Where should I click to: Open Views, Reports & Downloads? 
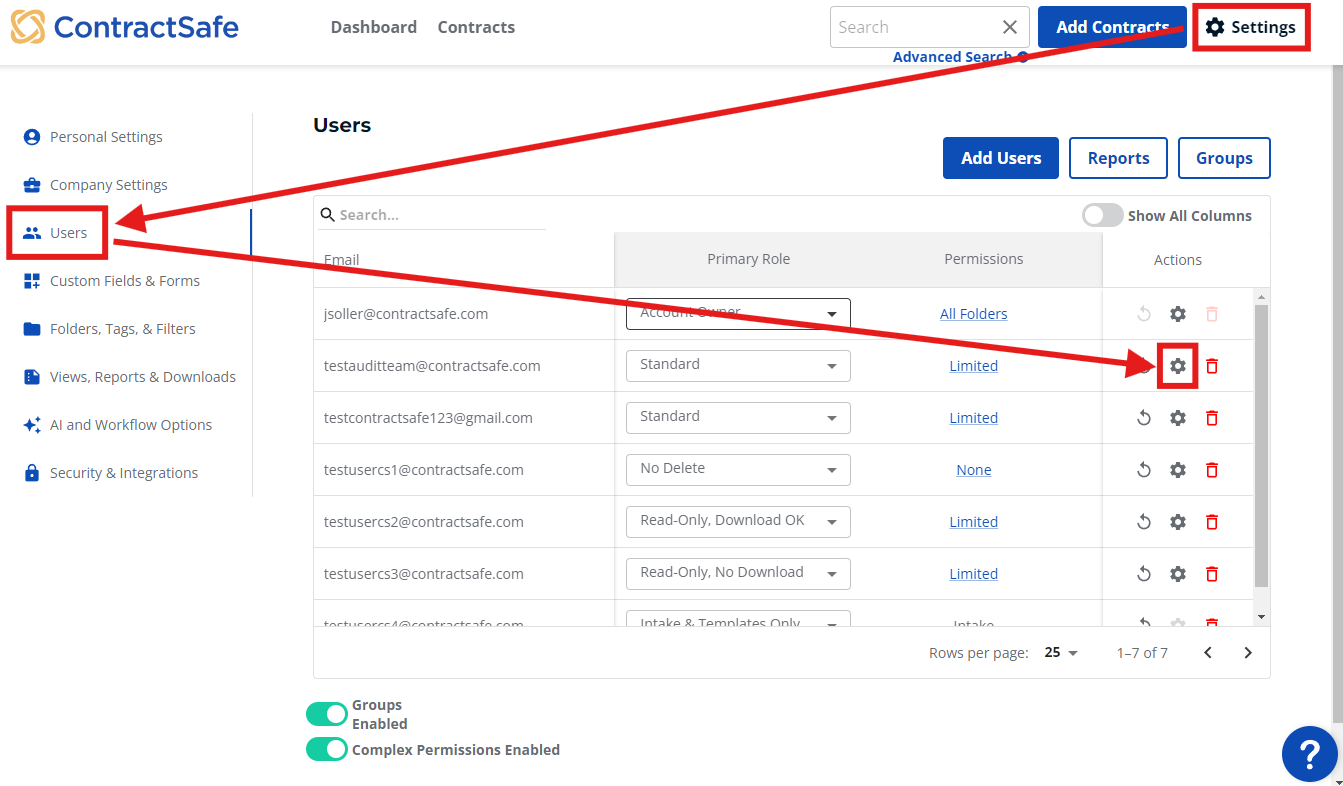[143, 377]
